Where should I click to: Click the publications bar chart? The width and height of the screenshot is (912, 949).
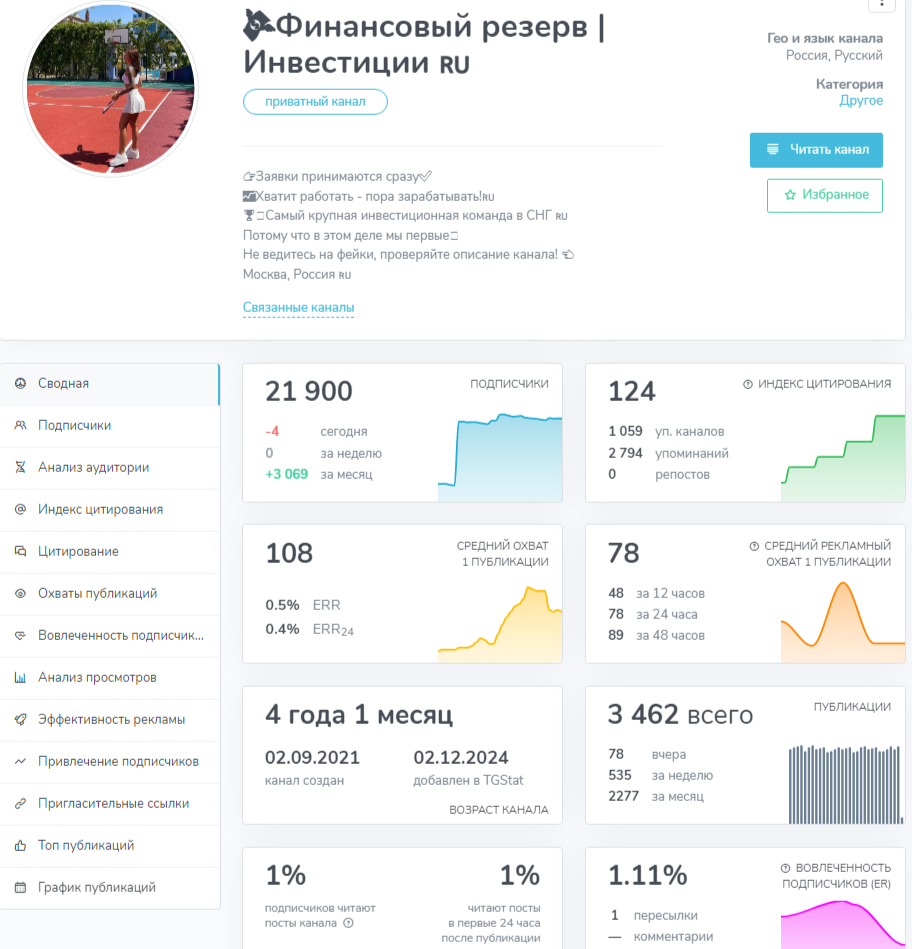pyautogui.click(x=845, y=784)
